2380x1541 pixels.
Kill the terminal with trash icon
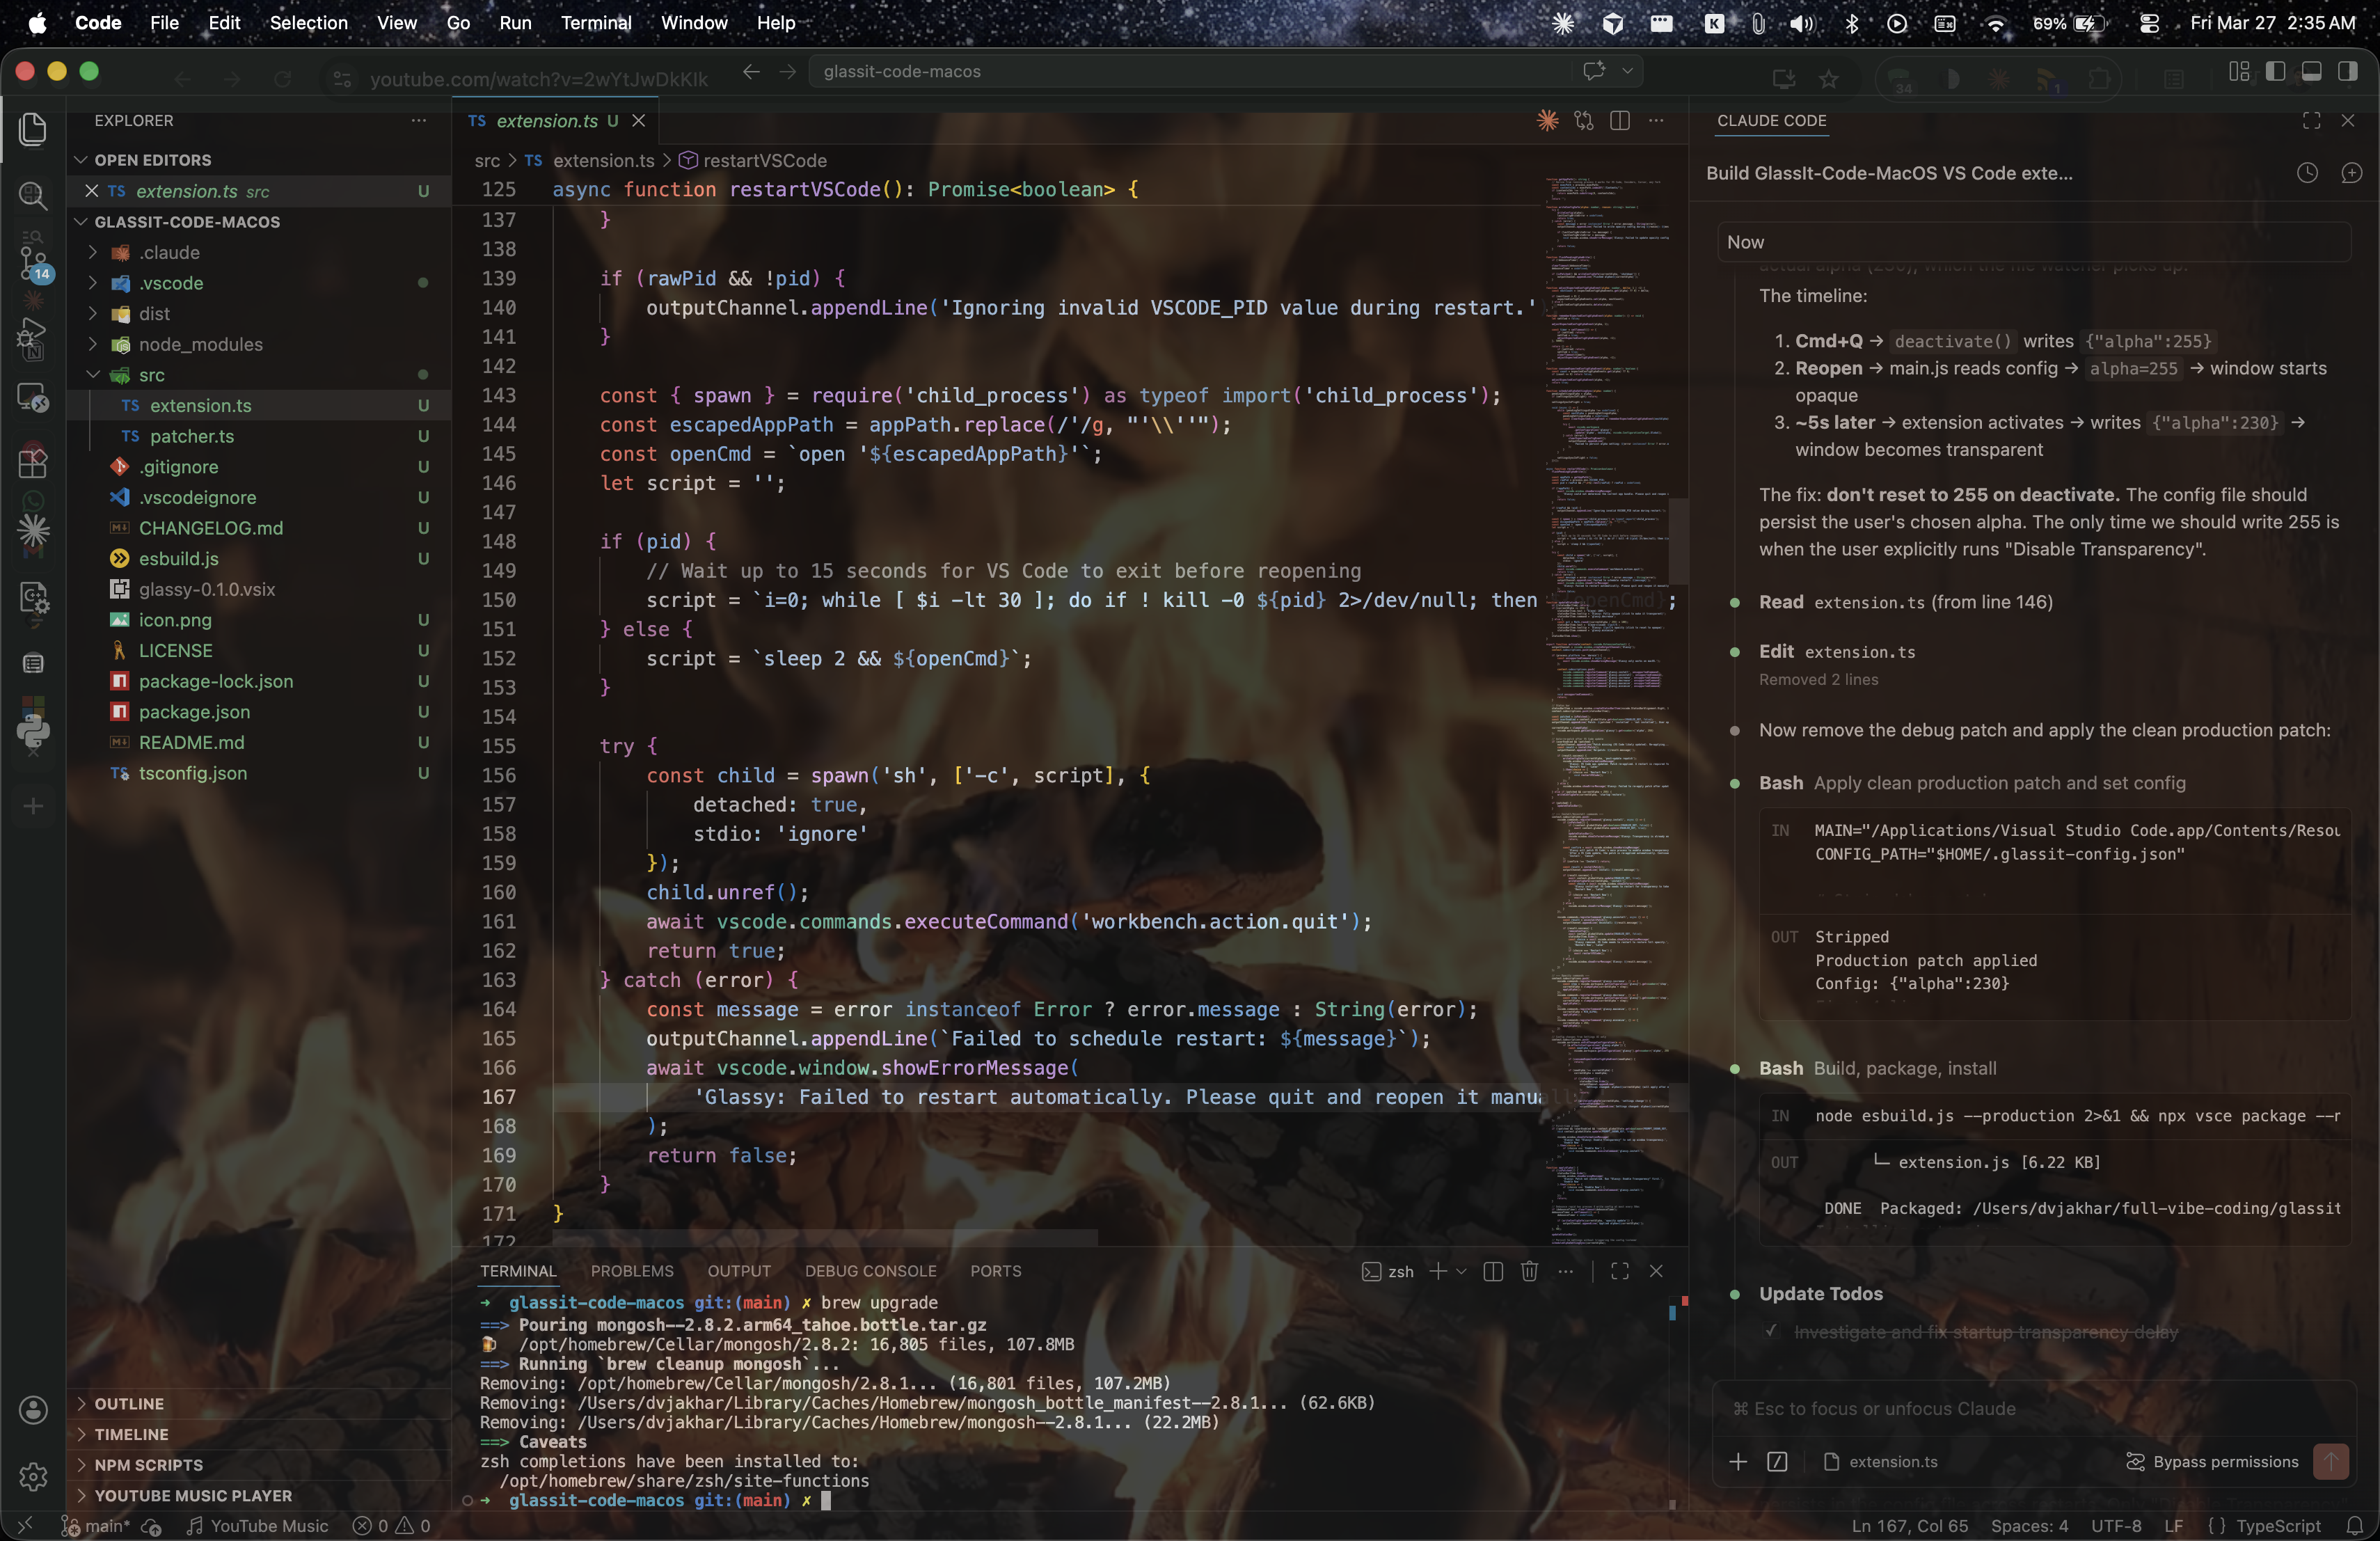[1529, 1271]
